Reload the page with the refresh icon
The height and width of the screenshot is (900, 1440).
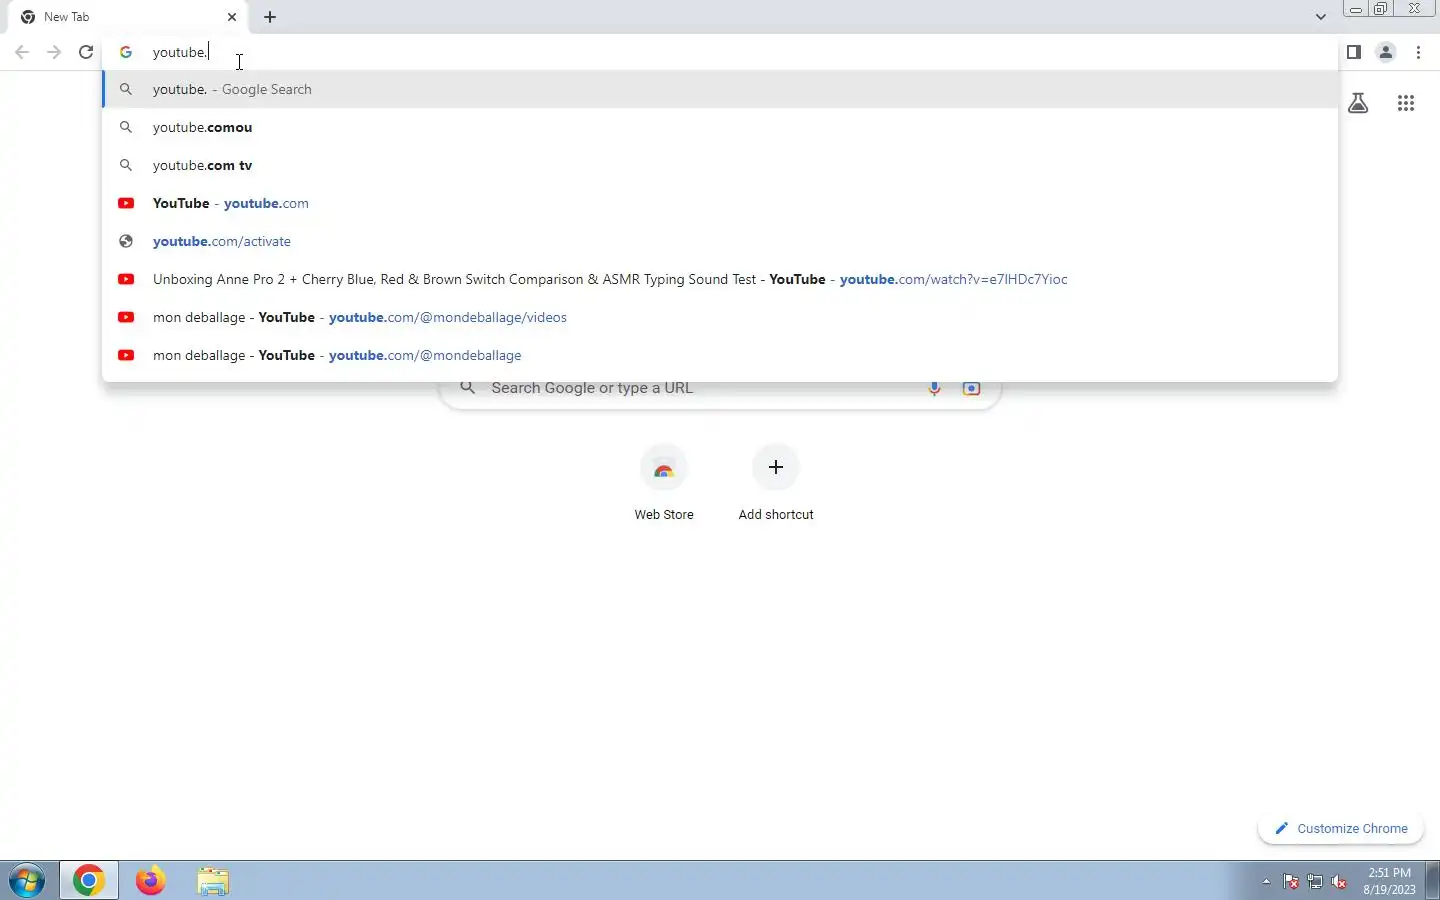86,52
